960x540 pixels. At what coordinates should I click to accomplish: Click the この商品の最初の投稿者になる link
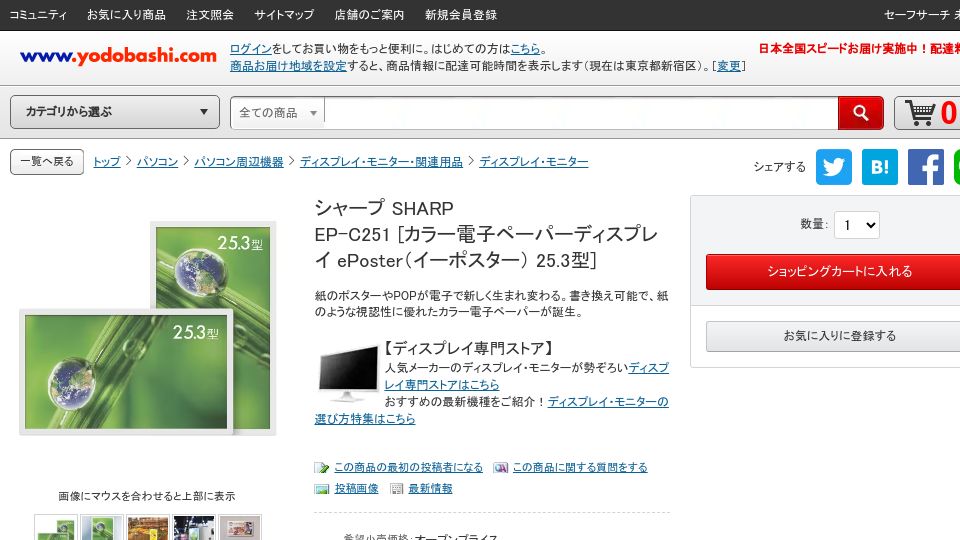408,468
